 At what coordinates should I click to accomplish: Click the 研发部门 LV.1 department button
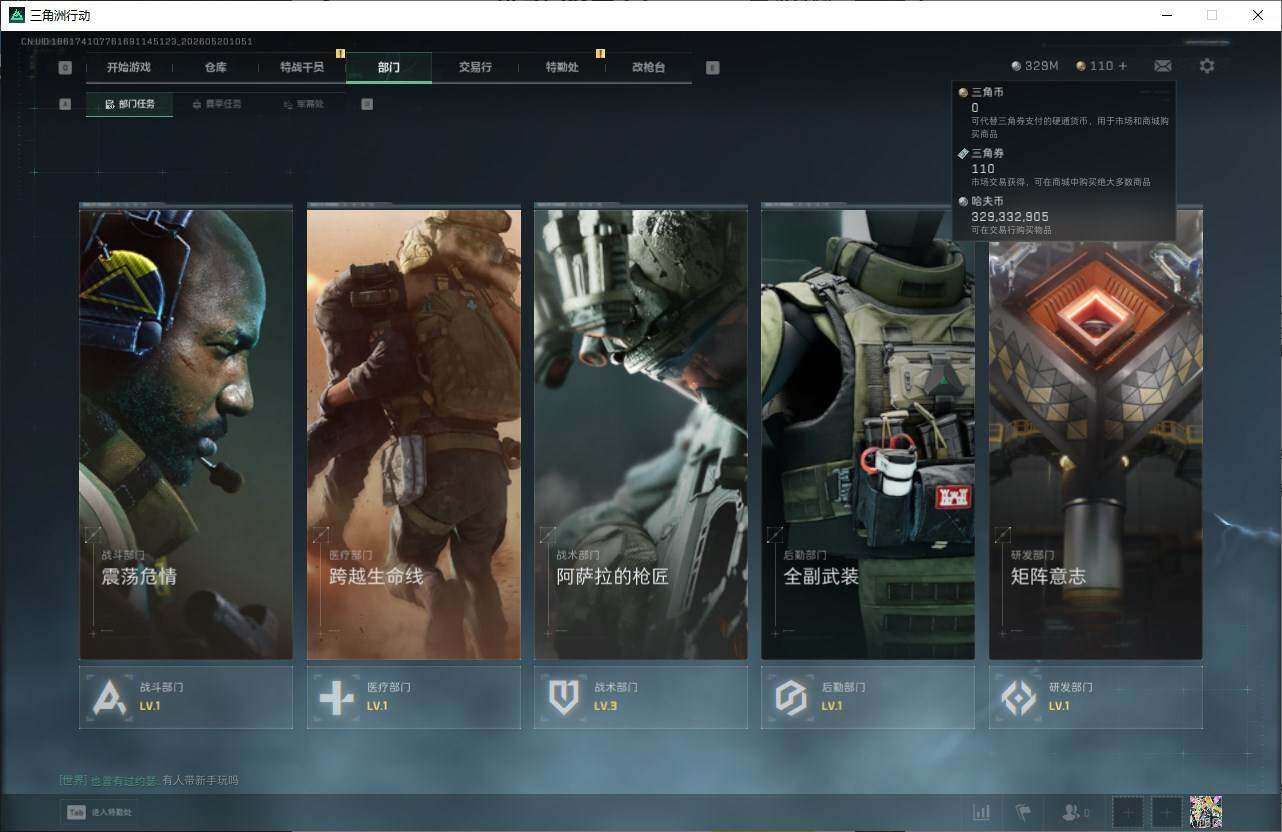(1096, 697)
